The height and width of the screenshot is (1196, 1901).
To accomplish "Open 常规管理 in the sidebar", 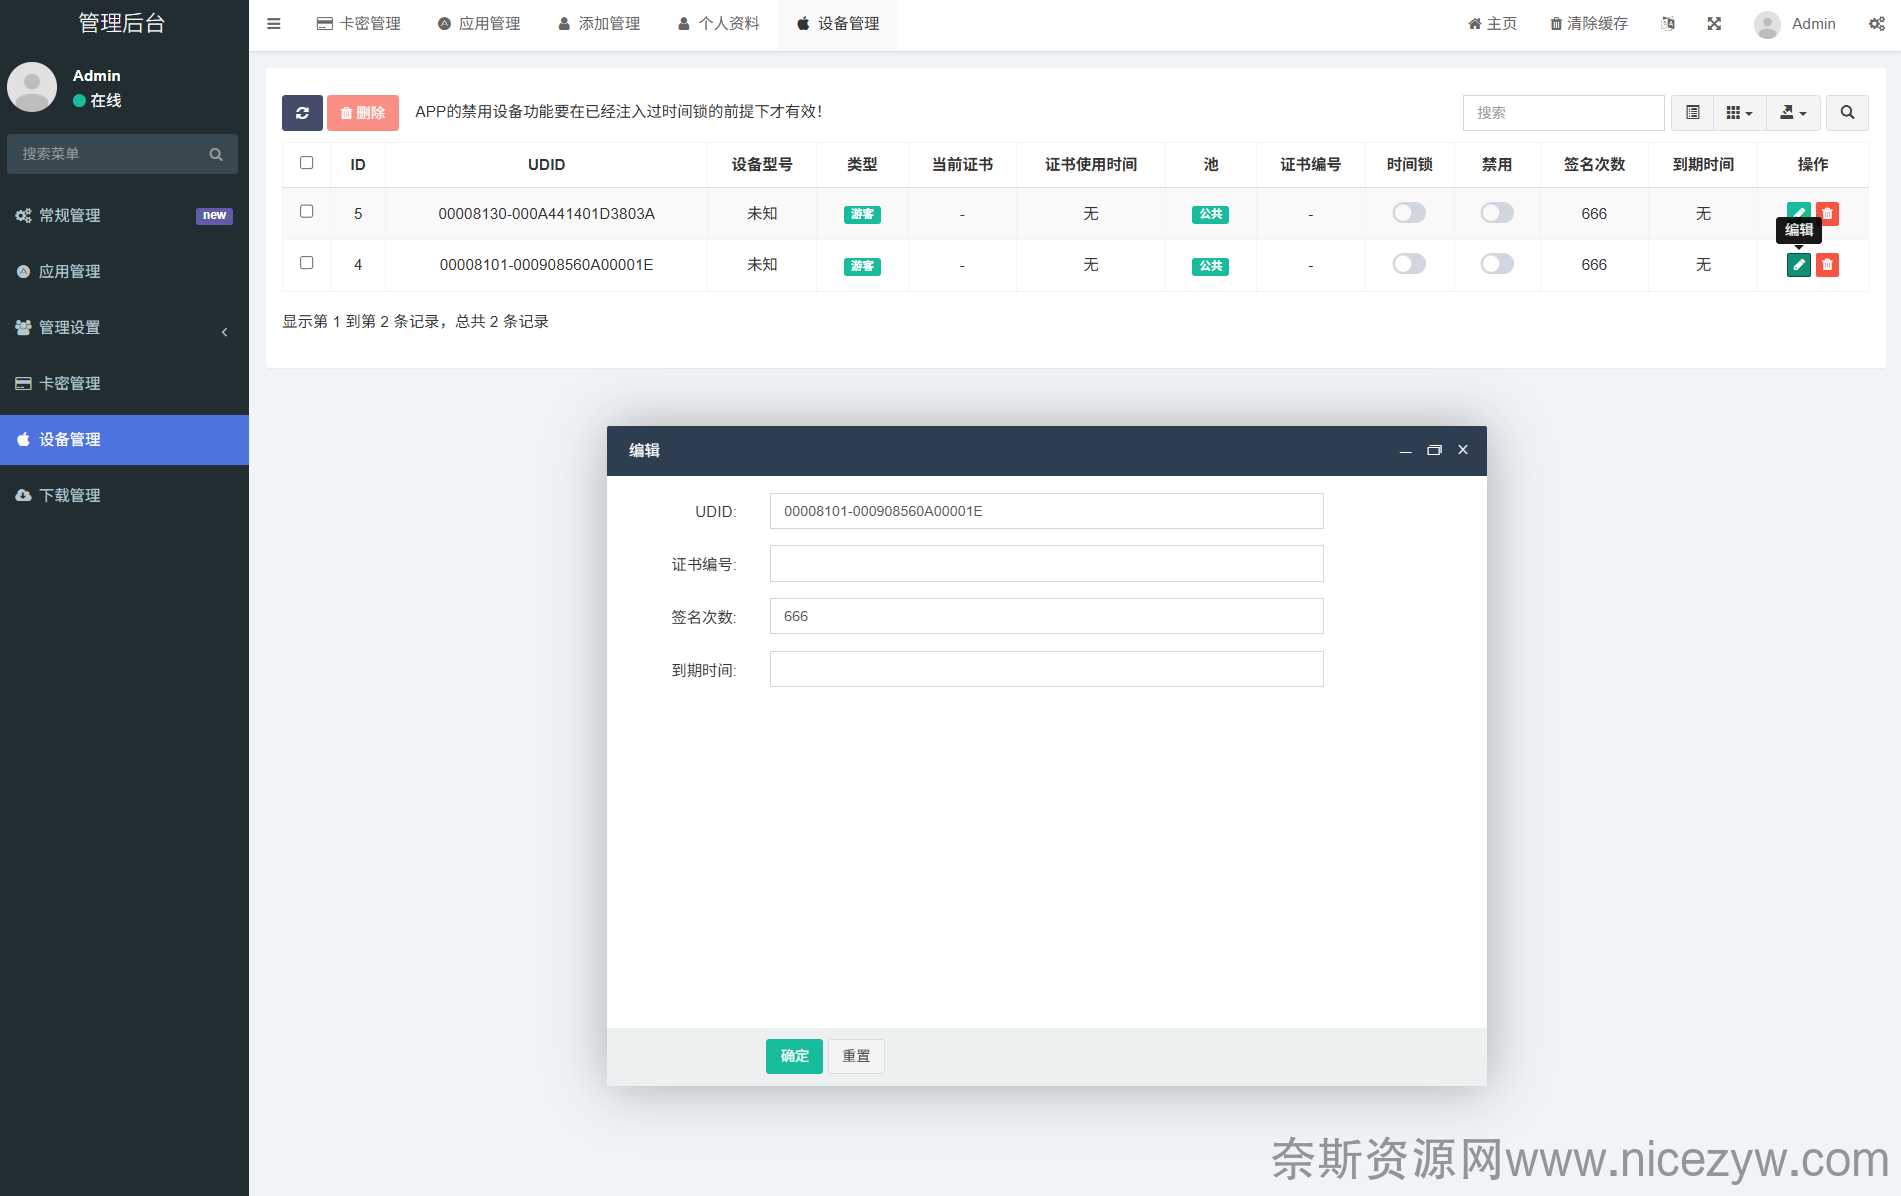I will pyautogui.click(x=124, y=216).
